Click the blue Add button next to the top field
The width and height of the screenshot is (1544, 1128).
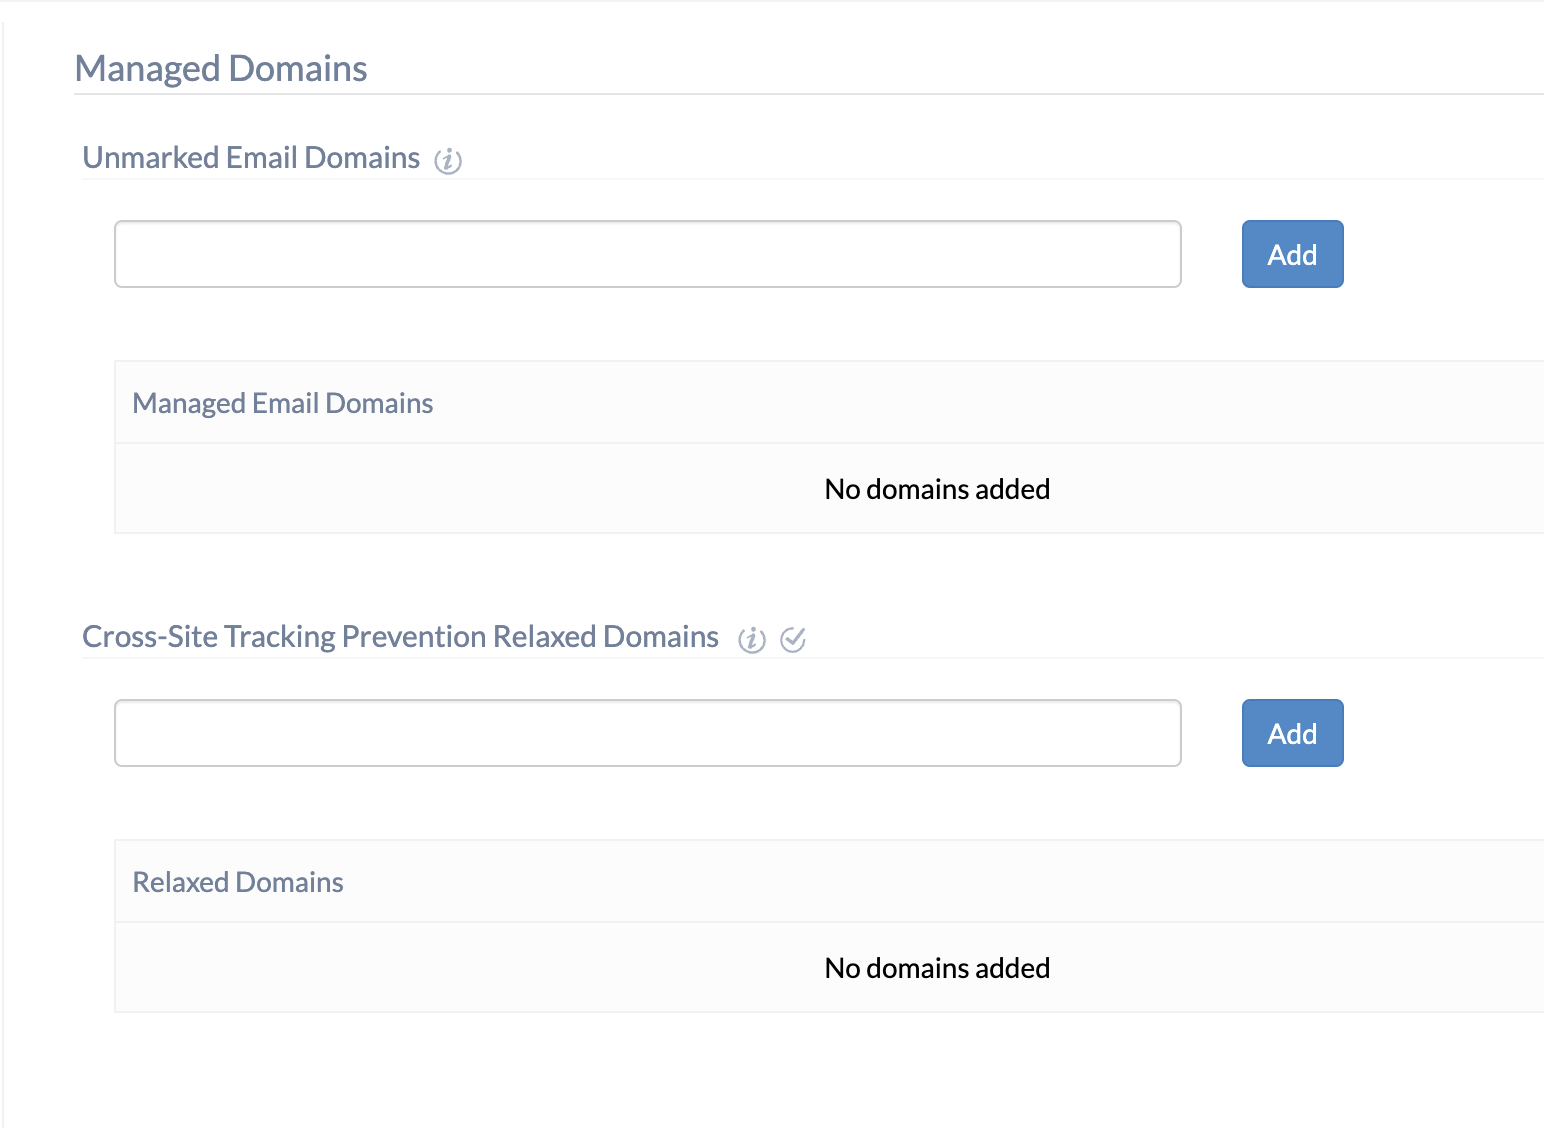click(1292, 254)
